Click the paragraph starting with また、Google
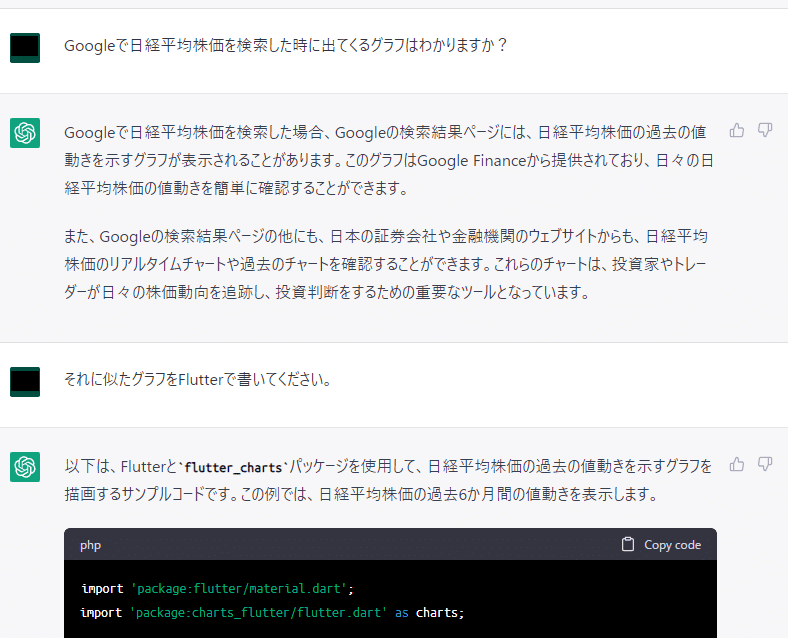The width and height of the screenshot is (788, 638). pos(386,264)
